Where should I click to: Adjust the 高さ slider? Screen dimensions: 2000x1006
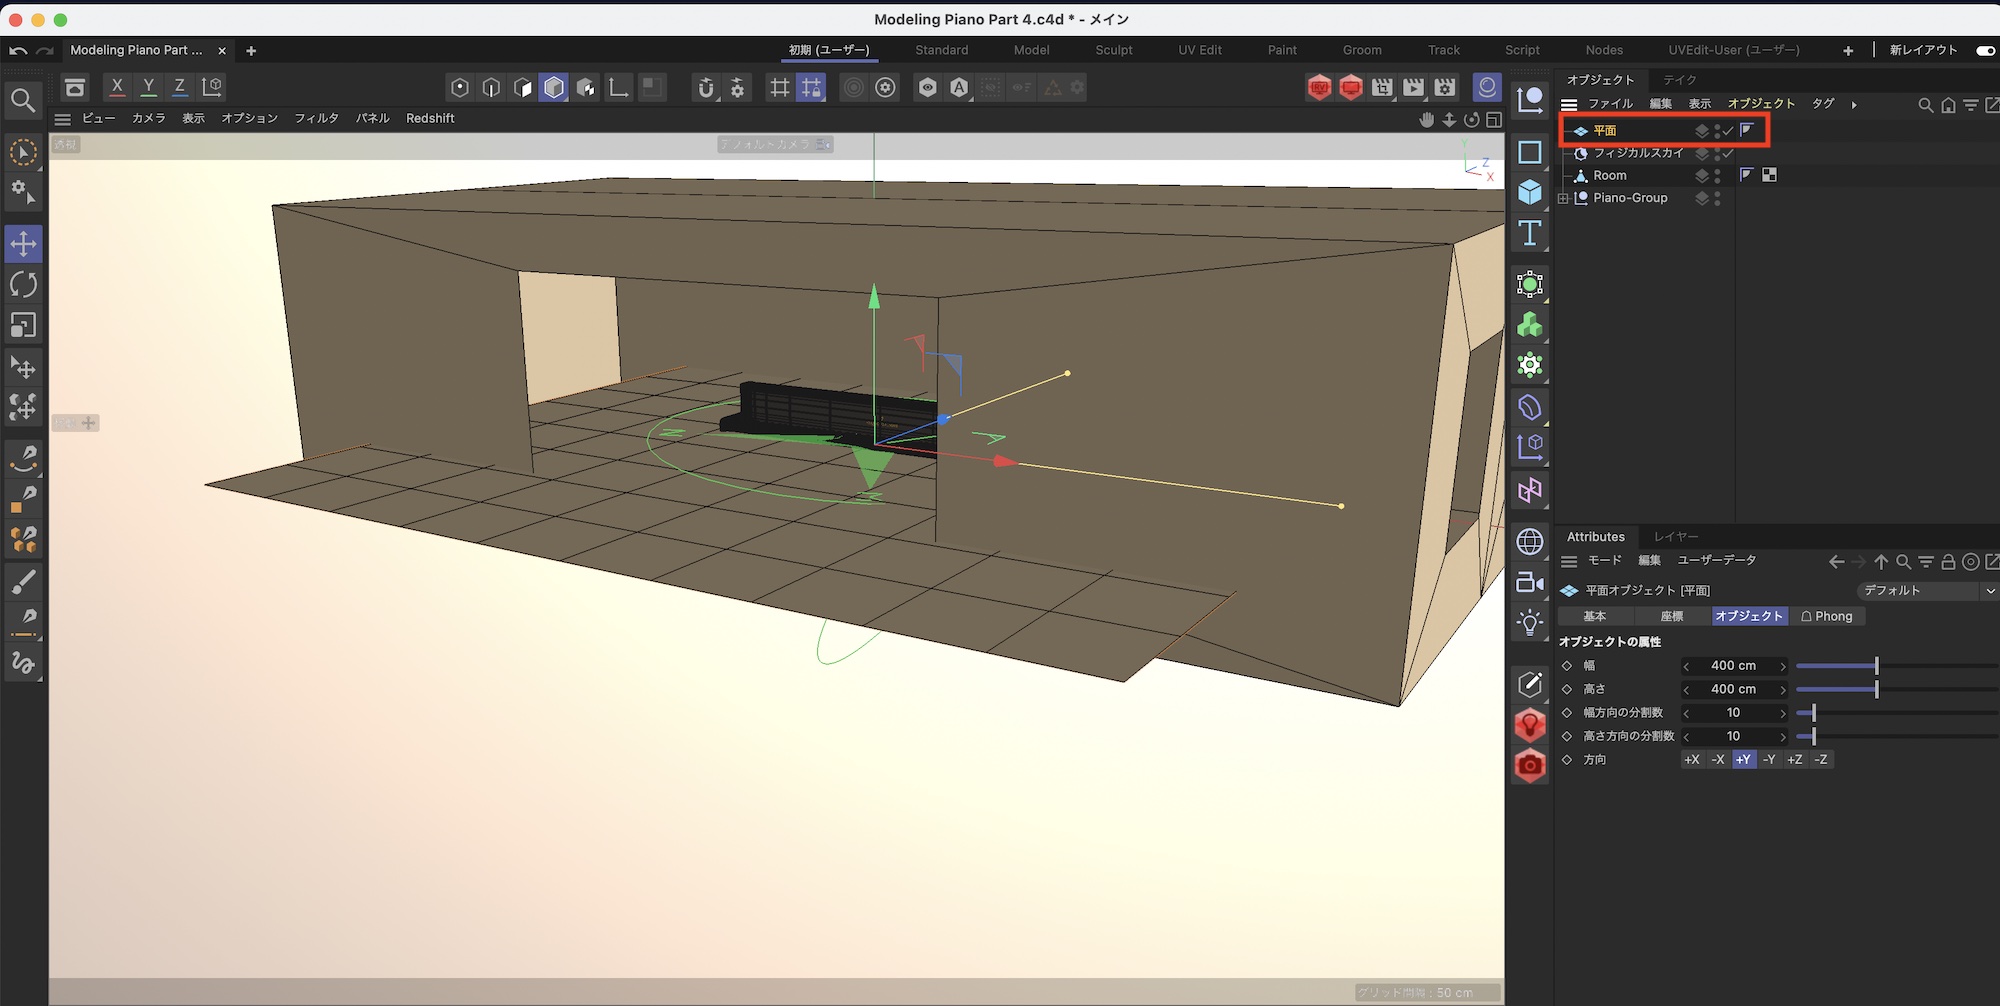click(1876, 689)
